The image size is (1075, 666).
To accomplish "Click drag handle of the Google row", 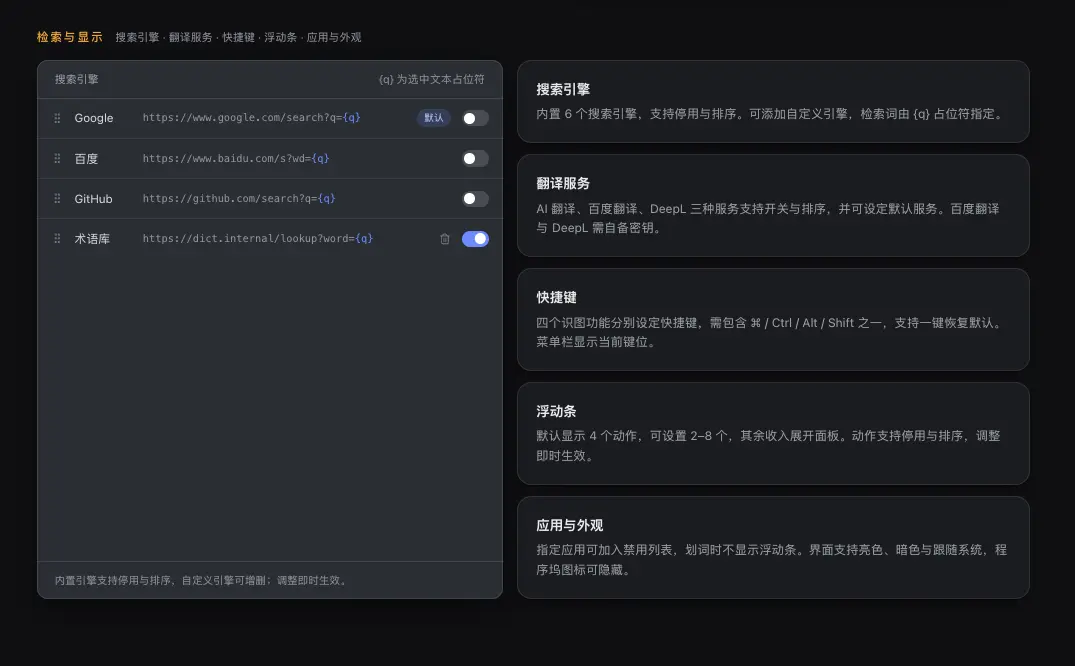I will pyautogui.click(x=57, y=118).
